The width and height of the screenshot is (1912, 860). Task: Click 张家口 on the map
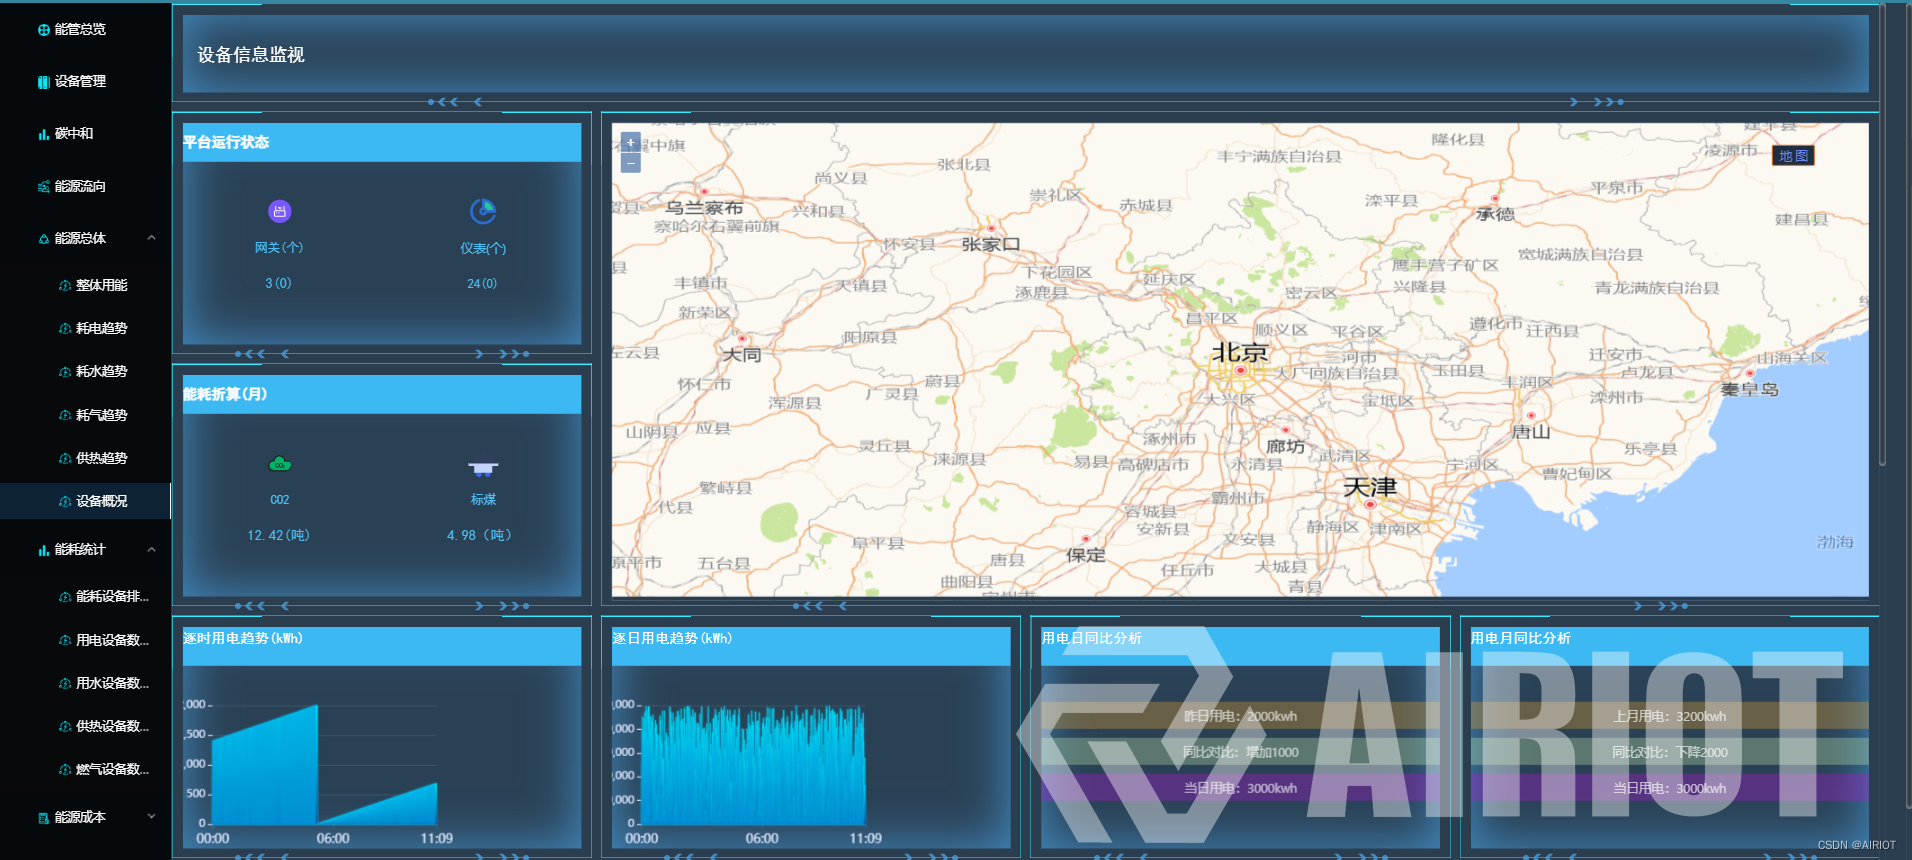(991, 244)
